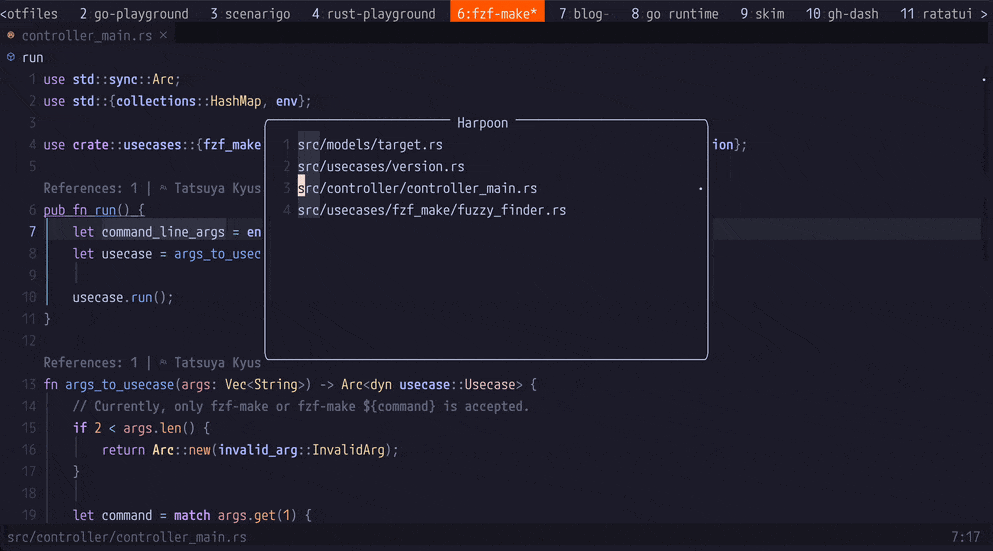The image size is (993, 551).
Task: Go to tmux window 4 rust-playground
Action: [373, 13]
